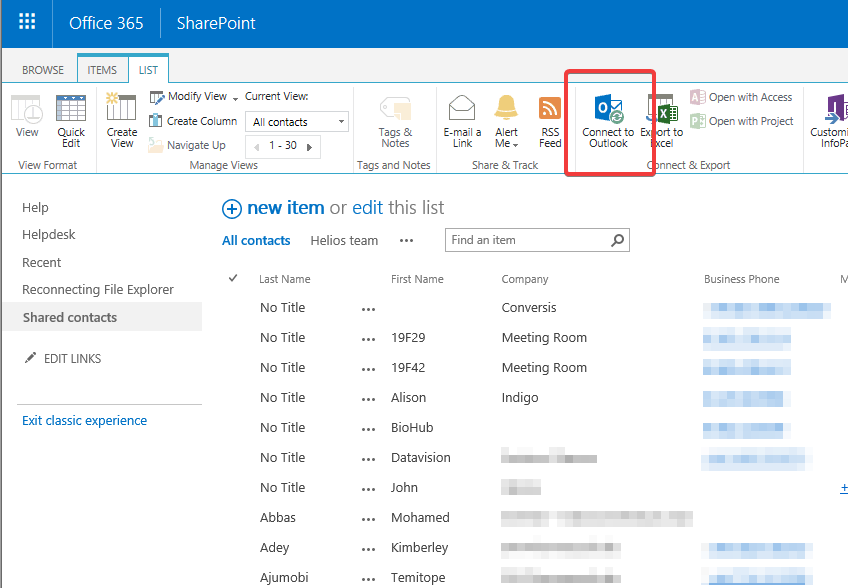Open Reconnecting File Explorer link

tap(98, 289)
